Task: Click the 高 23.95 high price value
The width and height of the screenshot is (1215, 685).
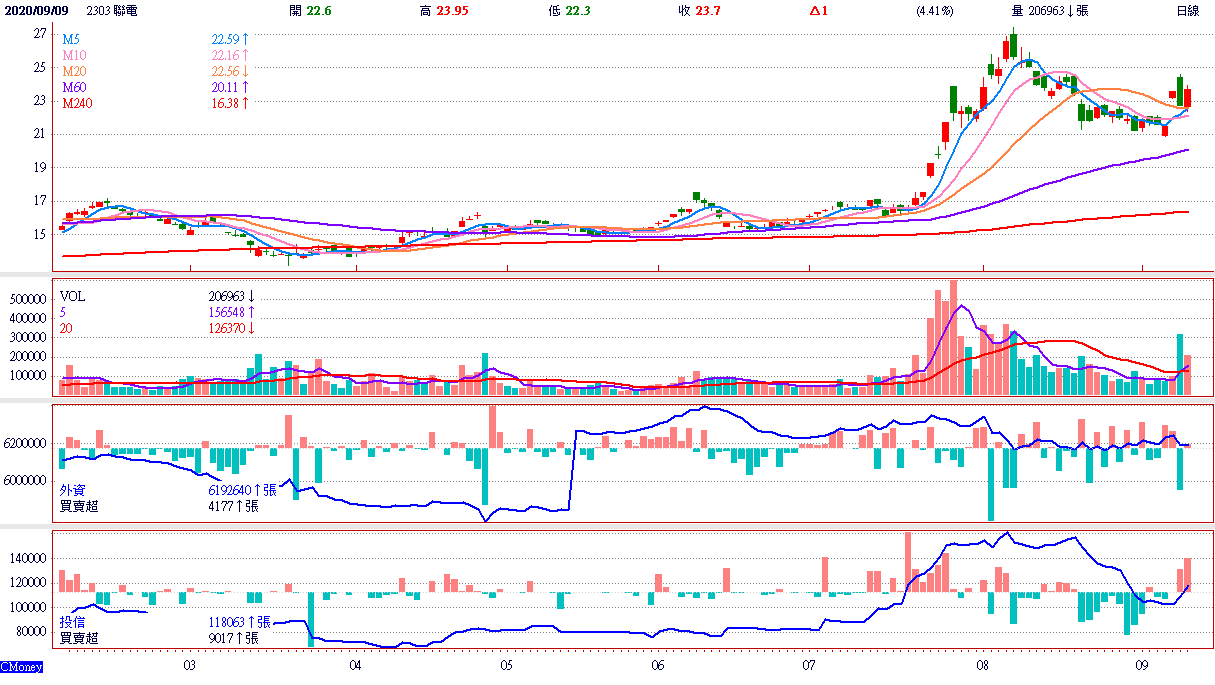Action: point(444,10)
